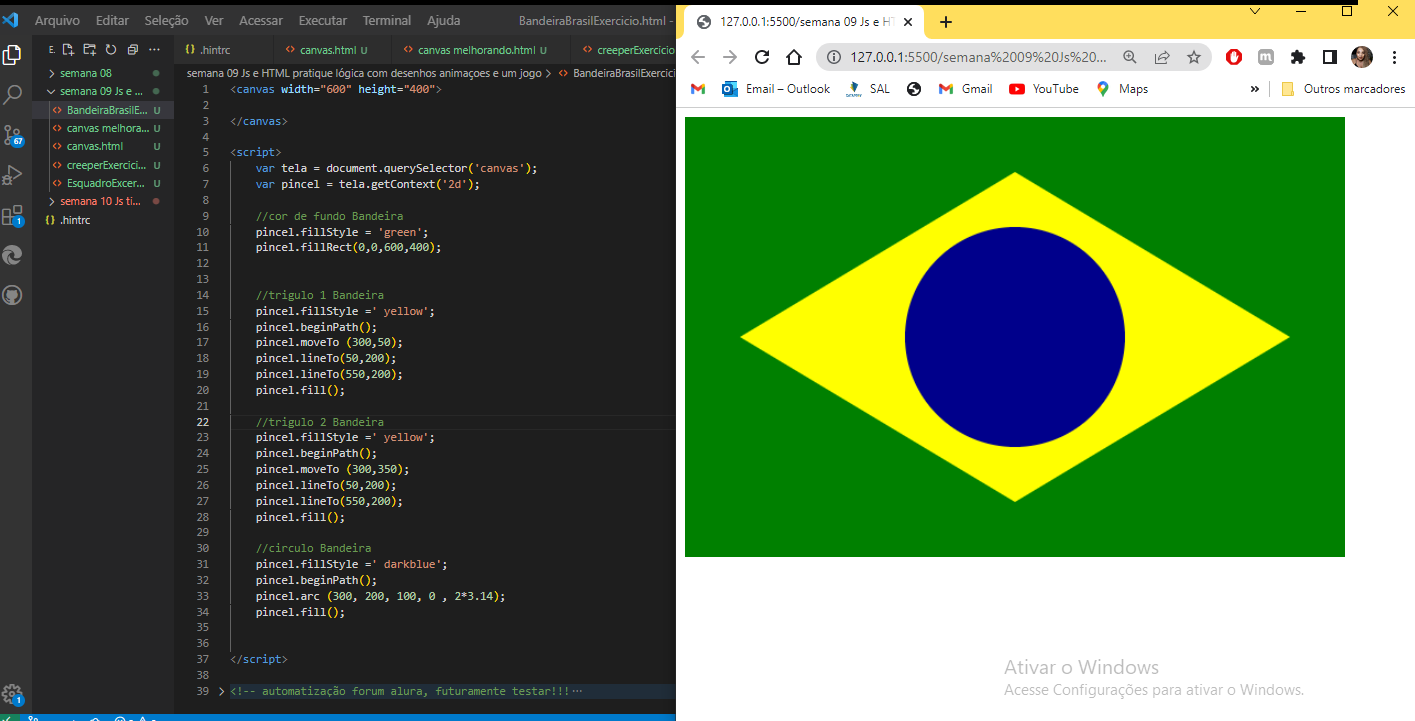Show hidden bookmarks via double chevron
The image size is (1415, 721).
(1255, 89)
